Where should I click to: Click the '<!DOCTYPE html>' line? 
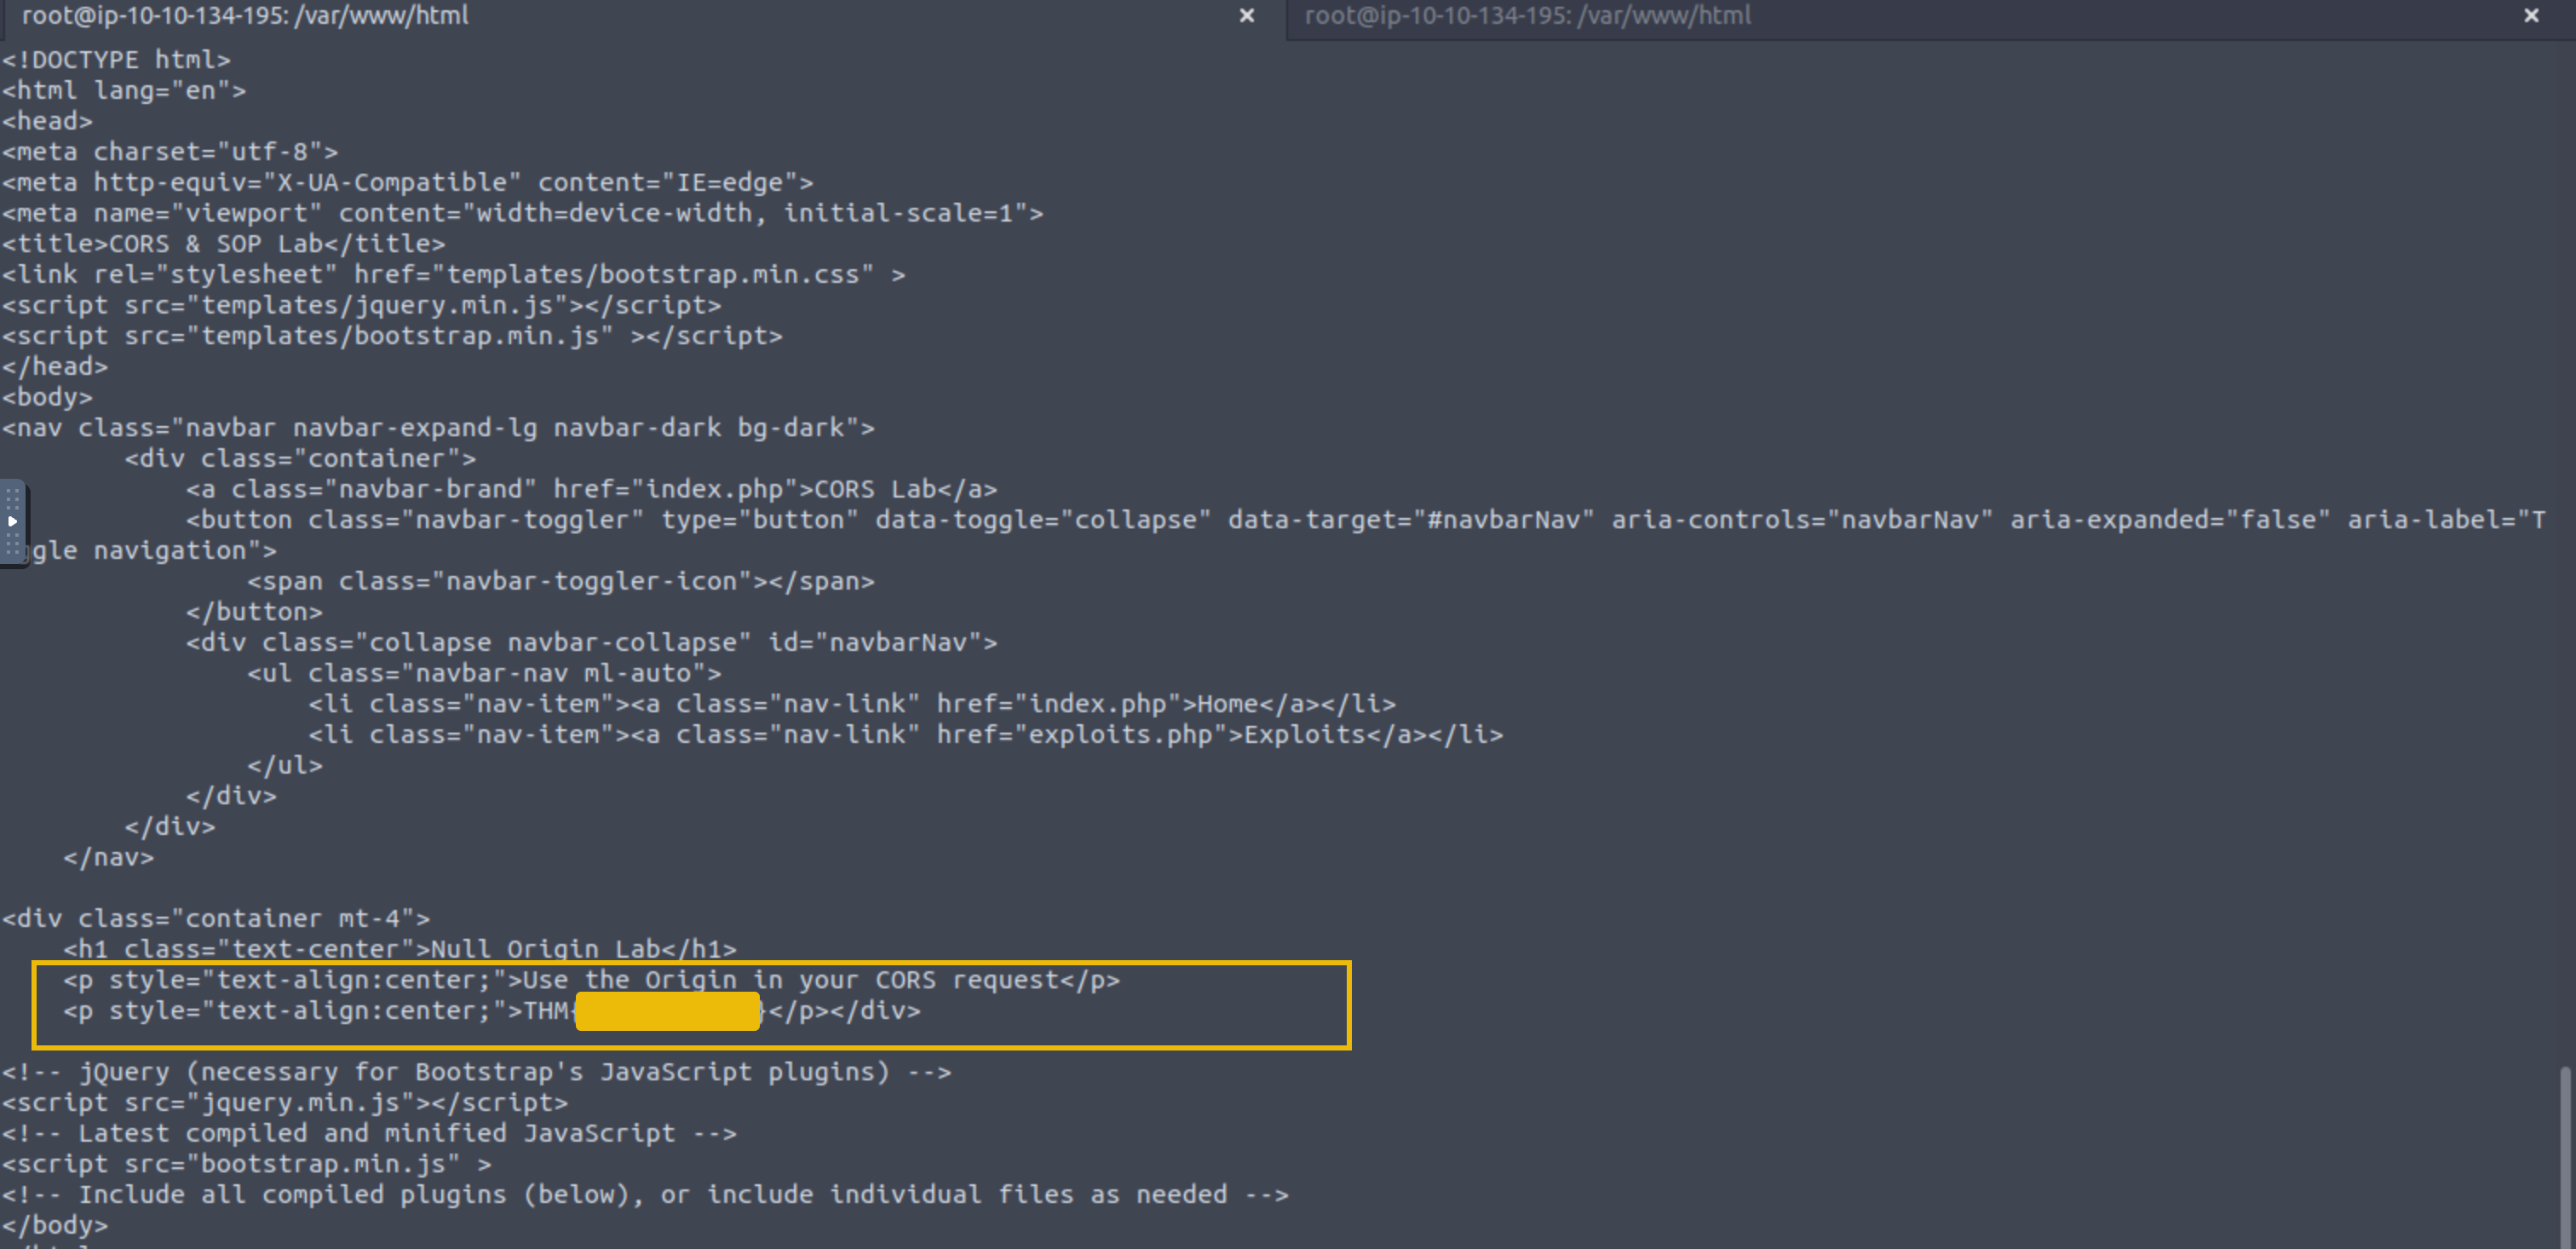click(116, 60)
